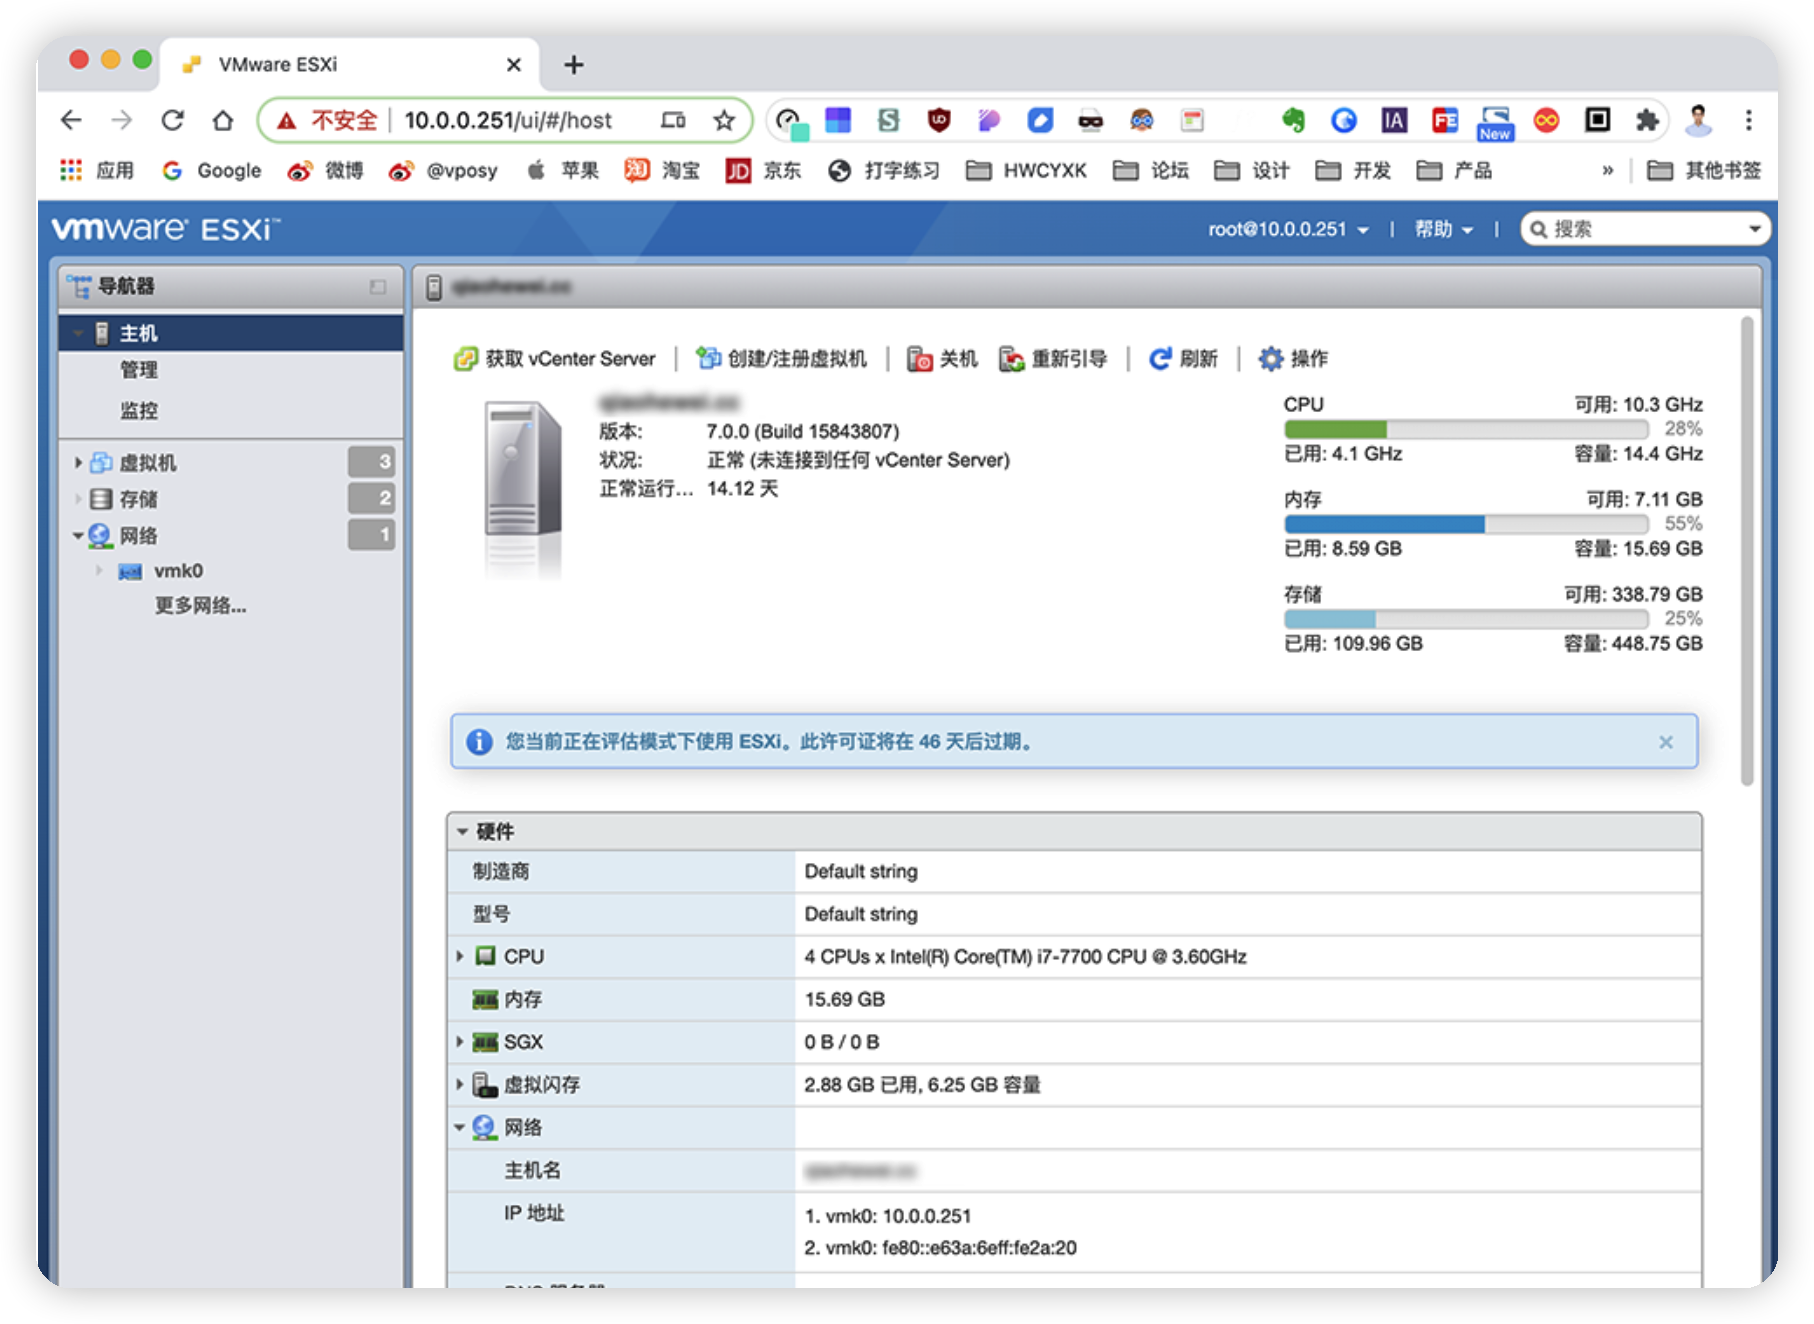
Task: Open the HWCYXK bookmark folder
Action: pos(1027,171)
